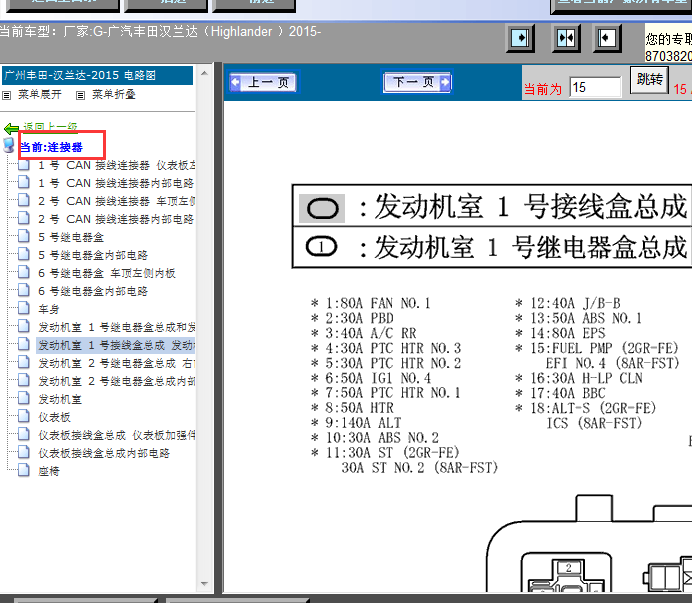Click legend title 发动机室 1 号继电器盒总成
The width and height of the screenshot is (692, 603).
531,247
